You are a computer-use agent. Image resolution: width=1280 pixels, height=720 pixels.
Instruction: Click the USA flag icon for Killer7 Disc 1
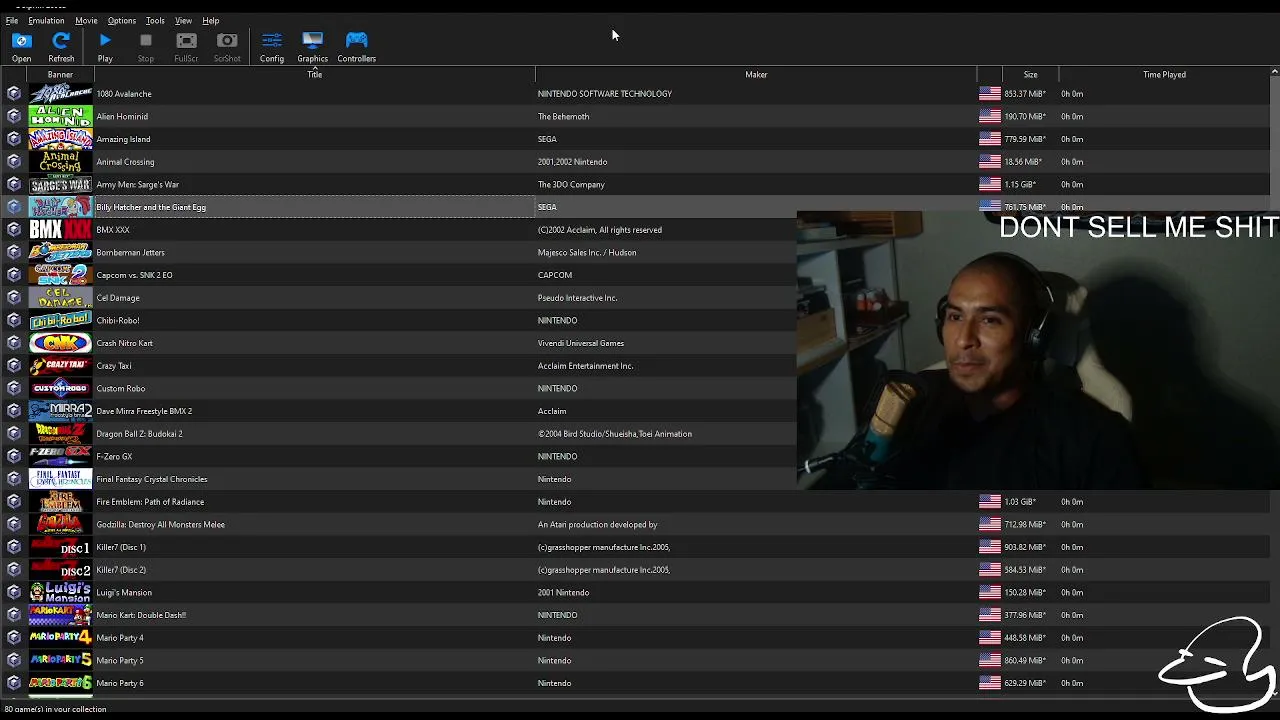[x=990, y=547]
